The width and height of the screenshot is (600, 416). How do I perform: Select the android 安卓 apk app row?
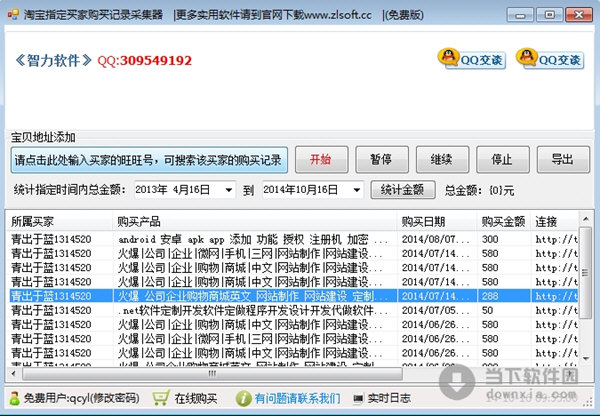coord(293,239)
